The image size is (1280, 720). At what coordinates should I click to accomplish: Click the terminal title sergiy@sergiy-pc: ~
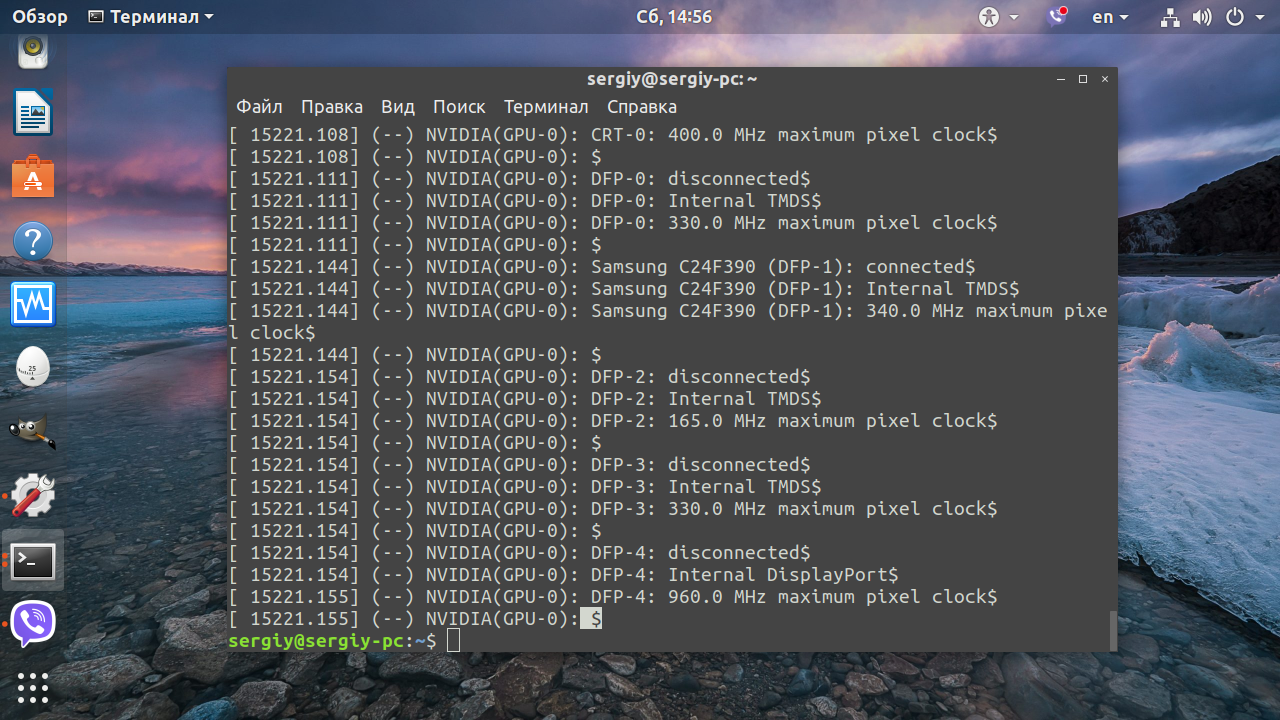click(671, 79)
